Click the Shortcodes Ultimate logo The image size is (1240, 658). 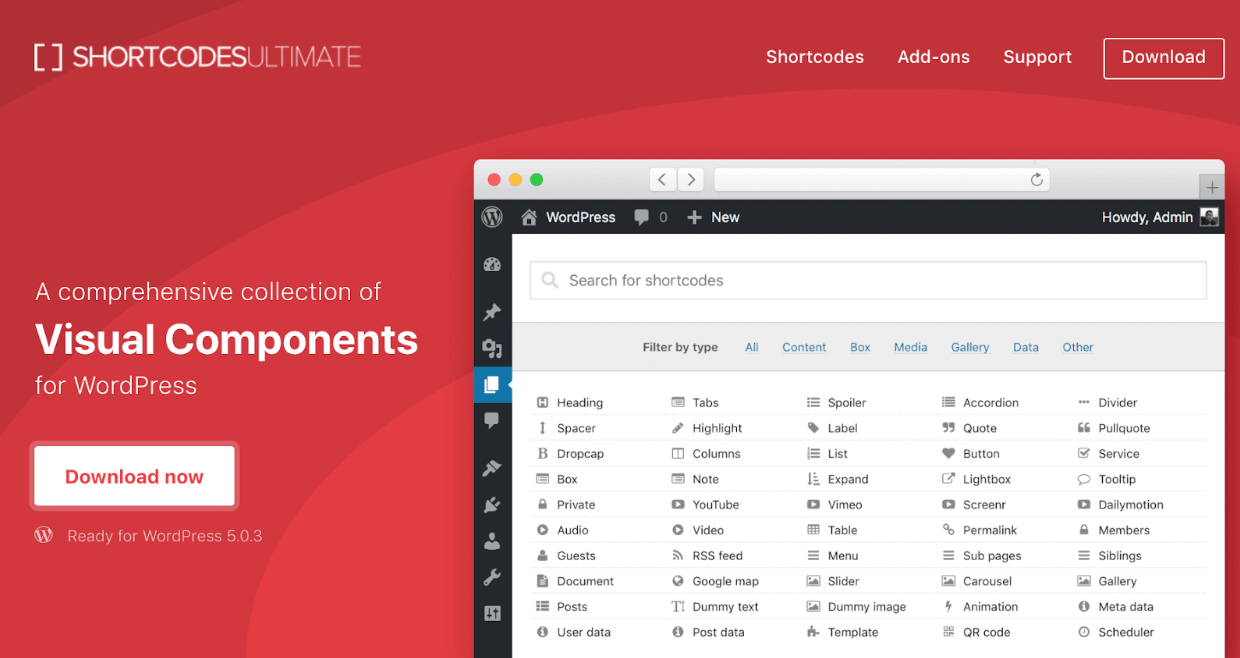point(198,57)
